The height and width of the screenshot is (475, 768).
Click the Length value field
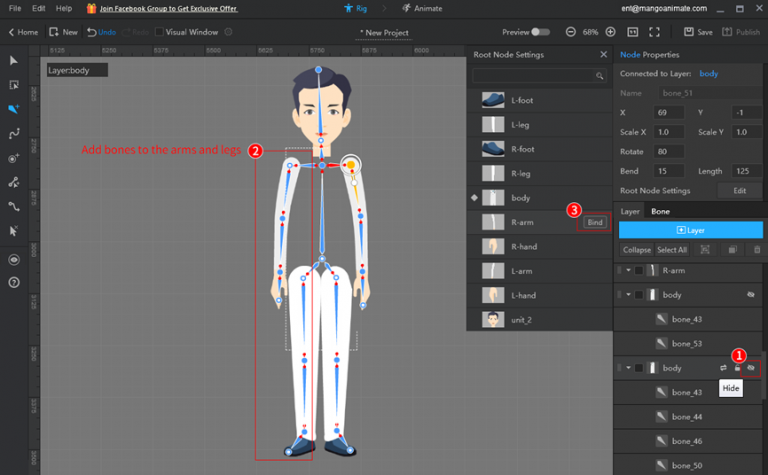pos(746,171)
